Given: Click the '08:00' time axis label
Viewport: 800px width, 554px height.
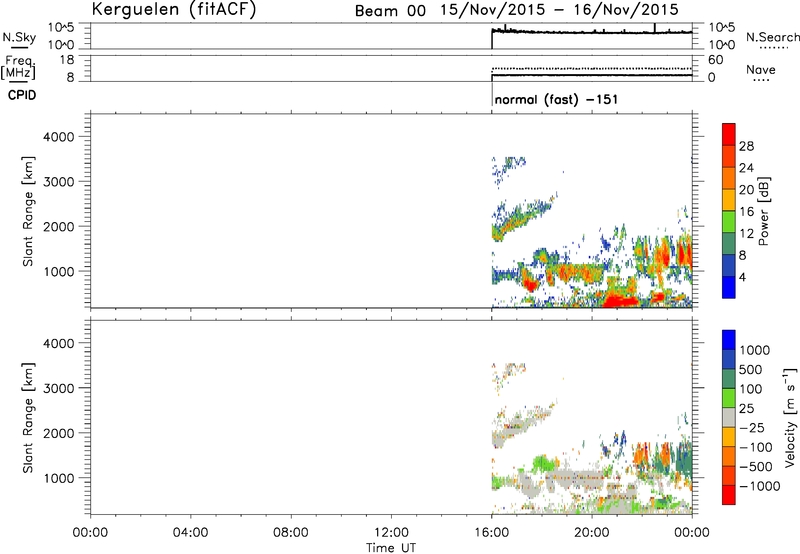Looking at the screenshot, I should pyautogui.click(x=291, y=533).
